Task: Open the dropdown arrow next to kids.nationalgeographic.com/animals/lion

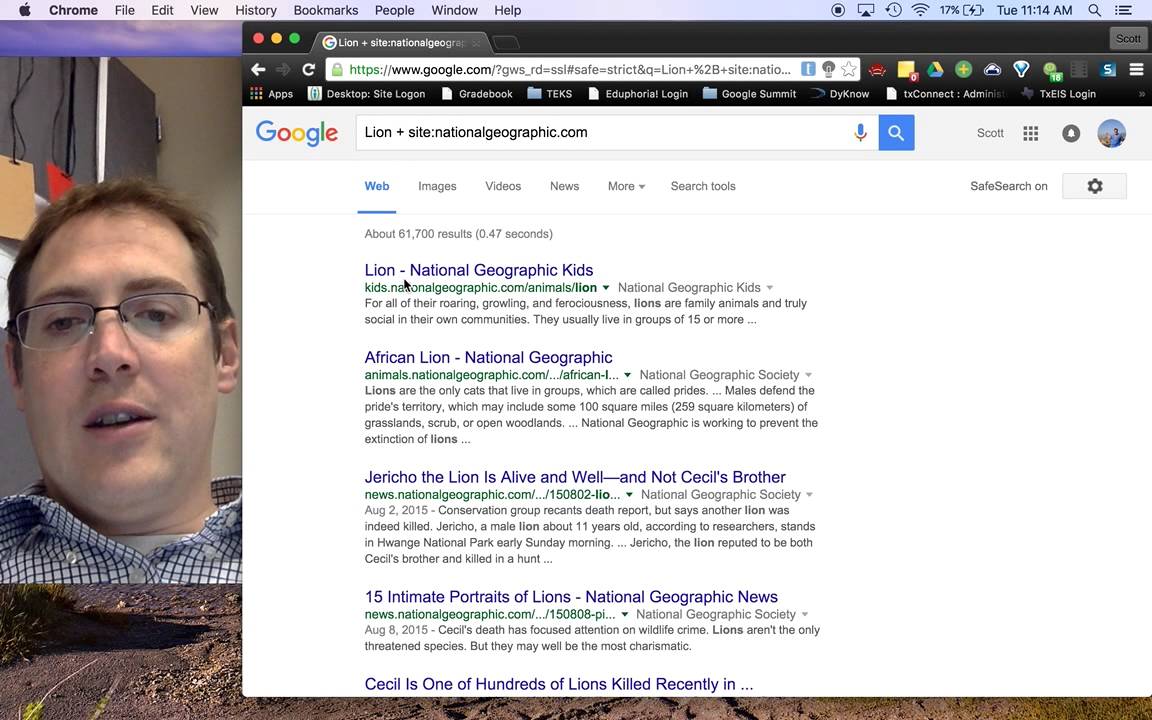Action: [x=605, y=287]
